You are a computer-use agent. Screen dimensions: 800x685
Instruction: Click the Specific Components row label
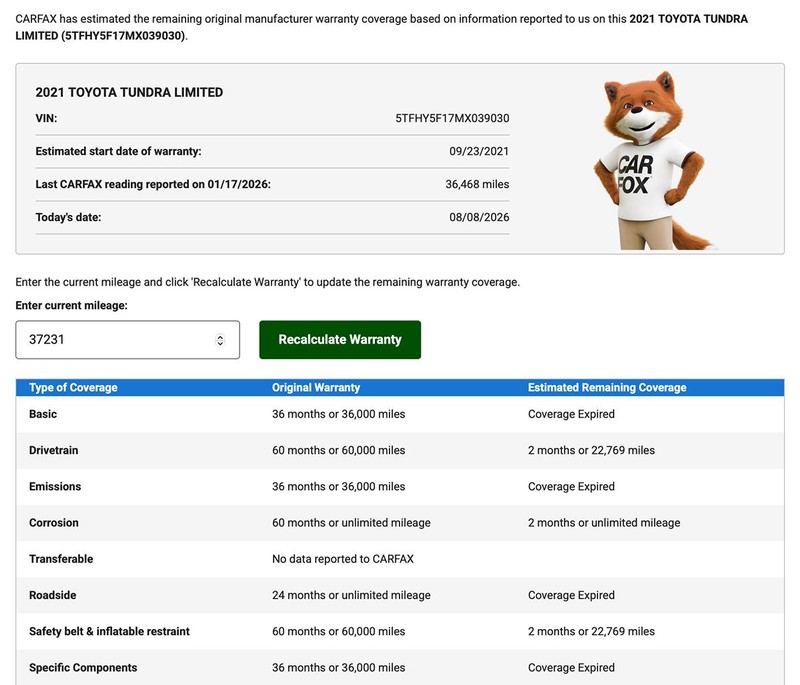coord(83,668)
